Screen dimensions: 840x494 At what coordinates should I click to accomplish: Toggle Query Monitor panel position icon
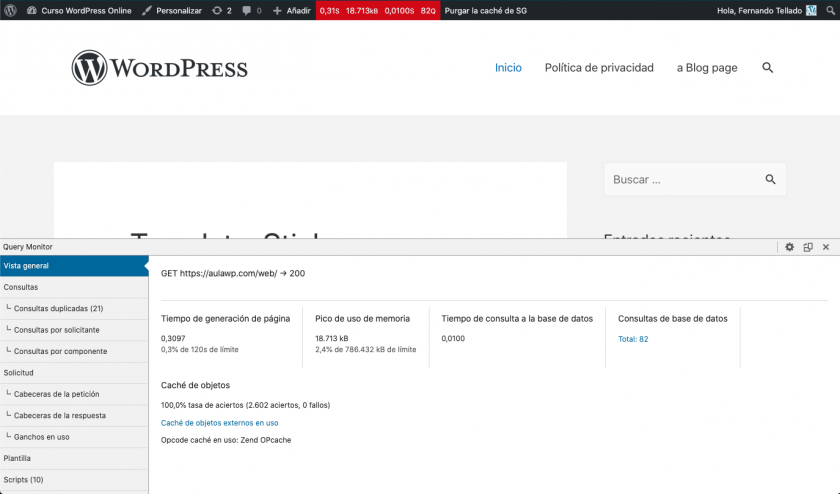tap(808, 247)
